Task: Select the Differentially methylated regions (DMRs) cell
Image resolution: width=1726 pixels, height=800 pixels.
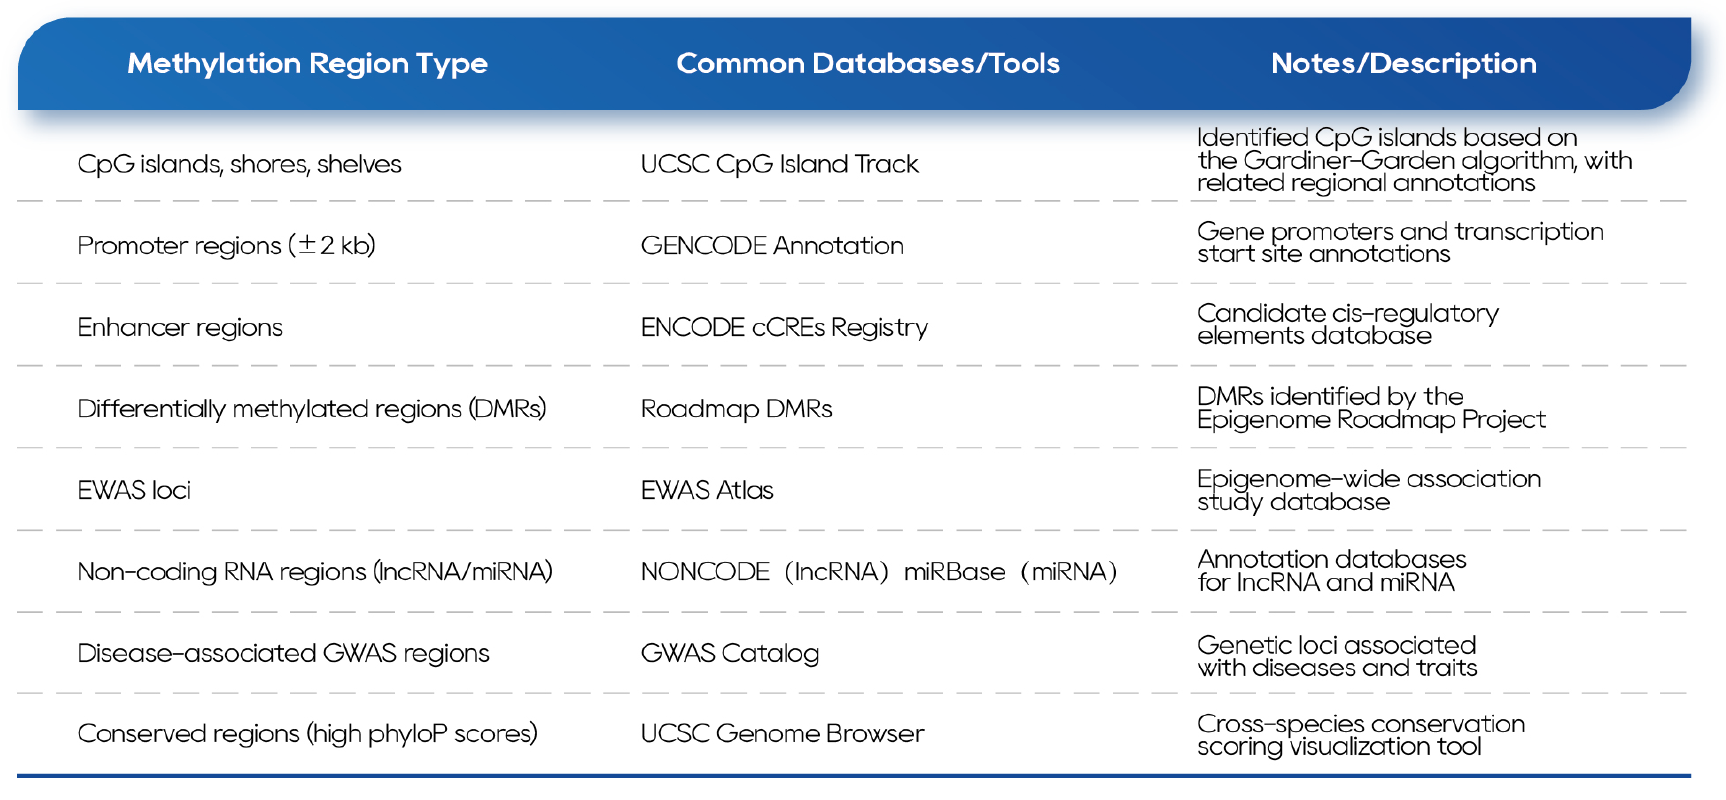Action: (x=312, y=409)
